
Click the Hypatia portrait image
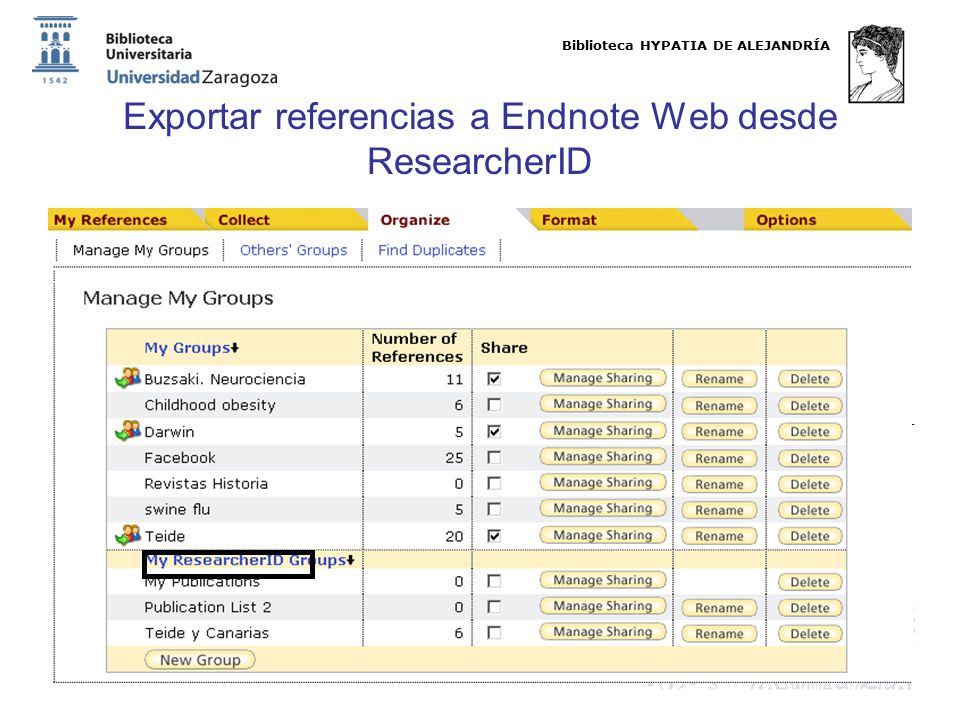pos(876,64)
